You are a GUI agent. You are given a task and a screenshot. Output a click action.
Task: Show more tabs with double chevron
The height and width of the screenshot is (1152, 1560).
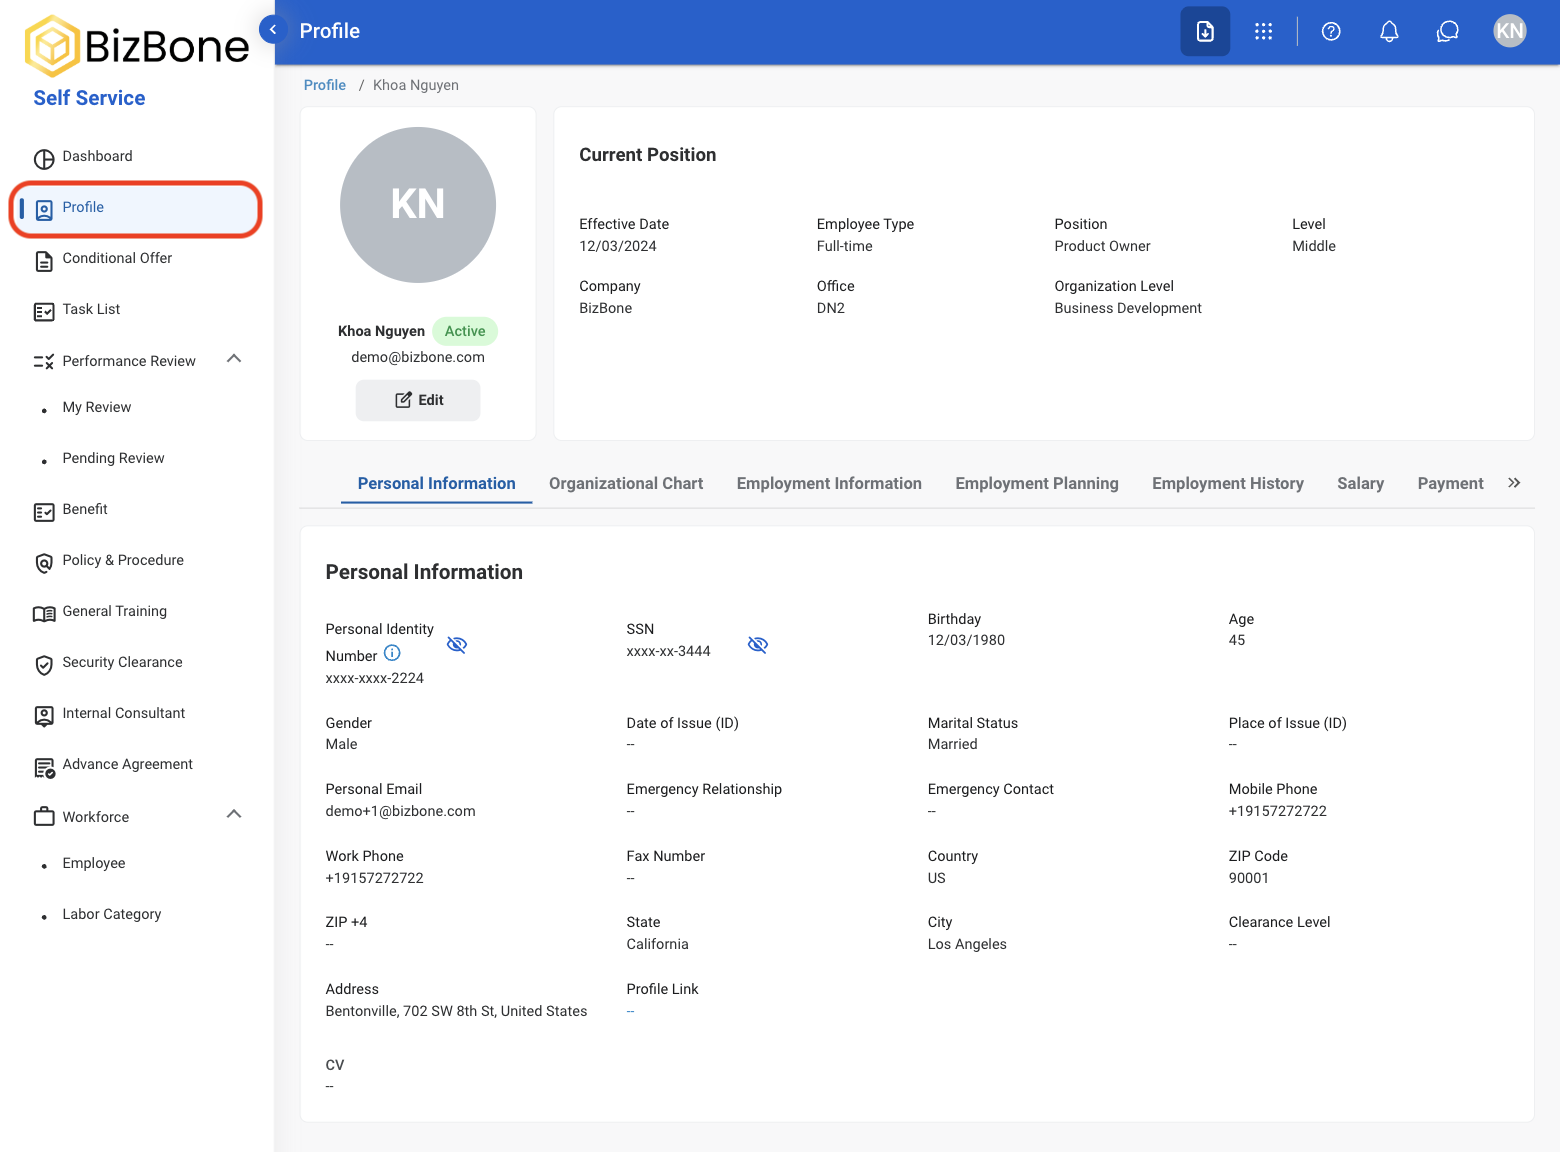point(1514,483)
